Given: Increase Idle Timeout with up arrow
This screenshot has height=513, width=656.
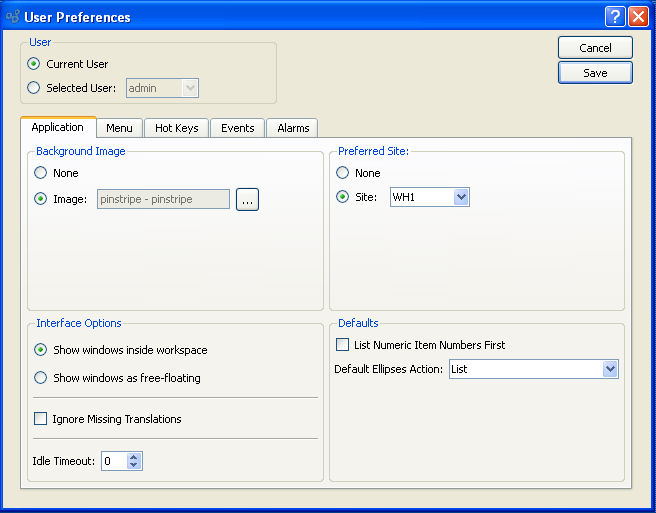Looking at the screenshot, I should tap(135, 456).
